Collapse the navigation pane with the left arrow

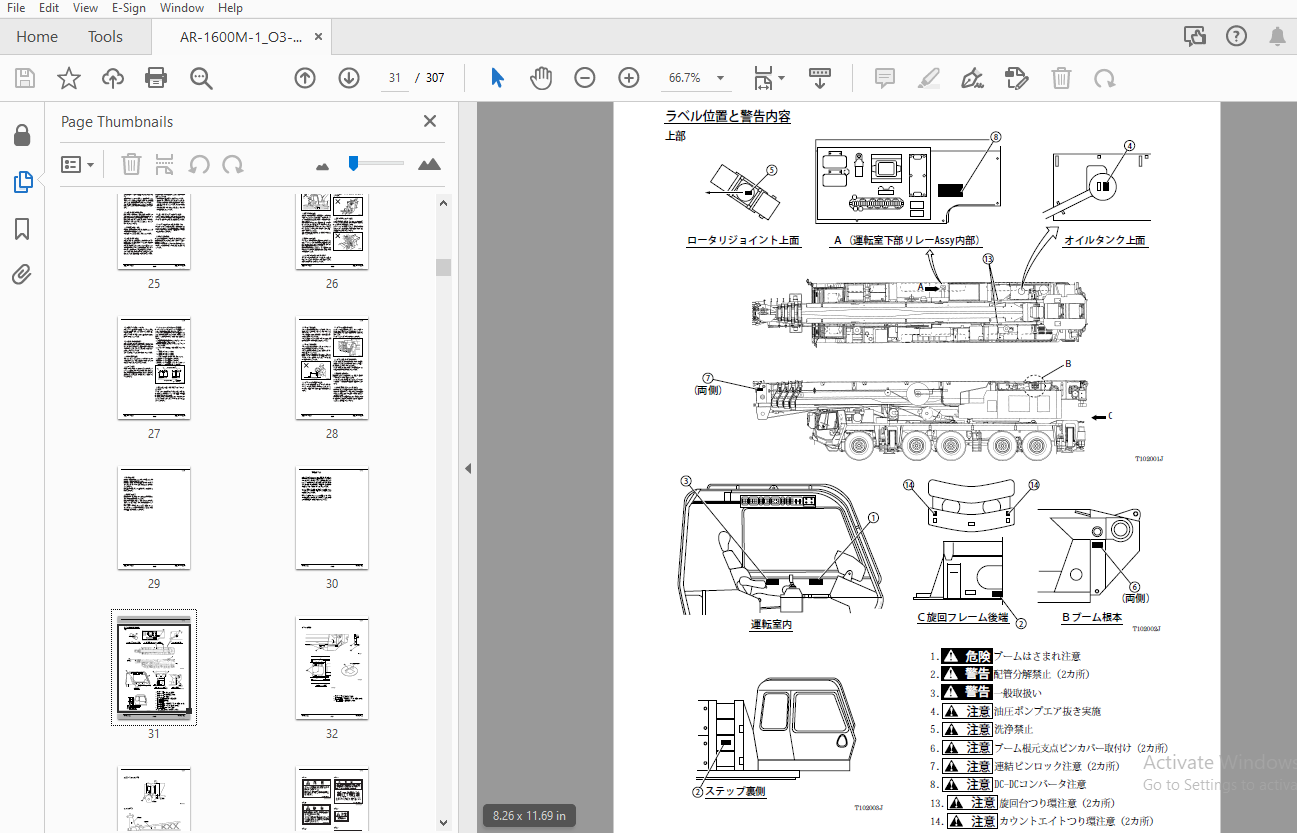[x=467, y=468]
